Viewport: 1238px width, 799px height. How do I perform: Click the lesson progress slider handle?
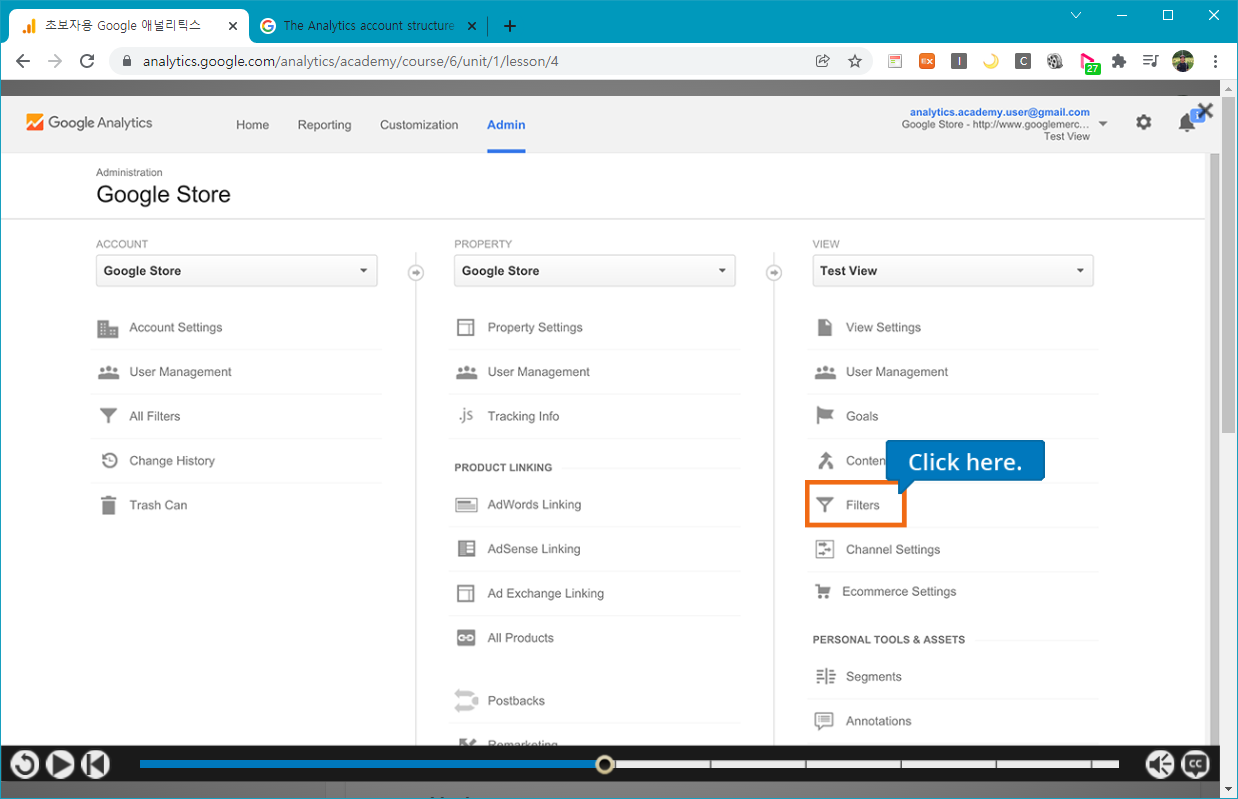tap(604, 765)
